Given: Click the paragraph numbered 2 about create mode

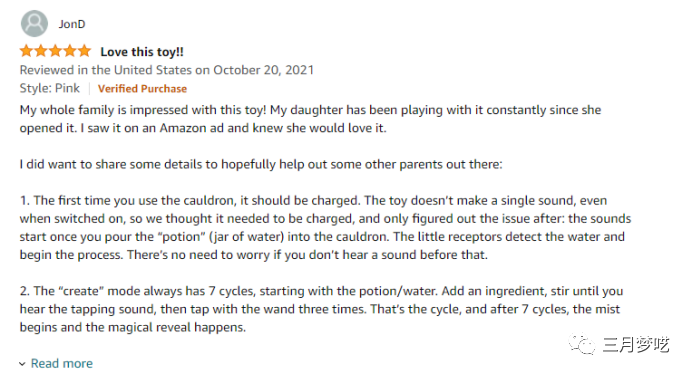Looking at the screenshot, I should 321,309.
